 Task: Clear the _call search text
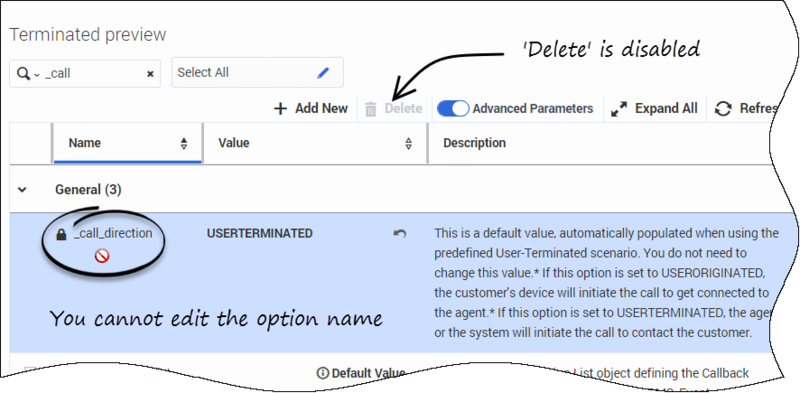(150, 74)
